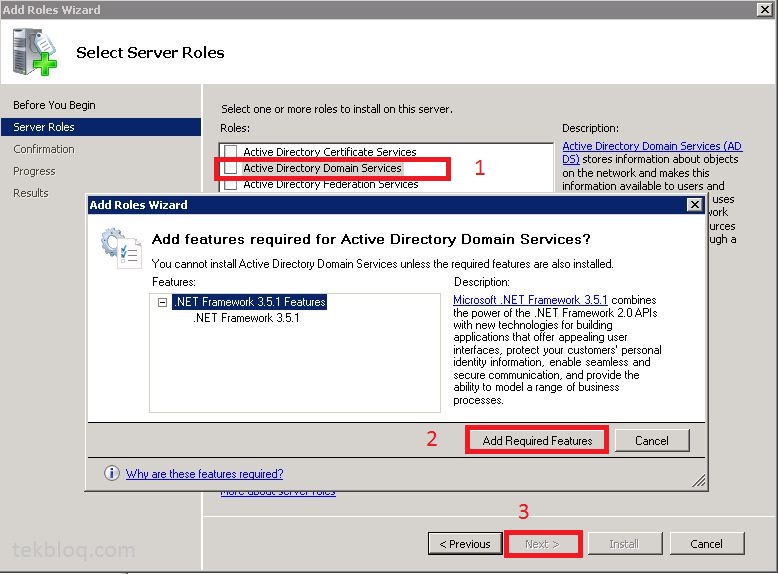Close the outer Add Roles Wizard window
The image size is (778, 574).
coord(765,9)
